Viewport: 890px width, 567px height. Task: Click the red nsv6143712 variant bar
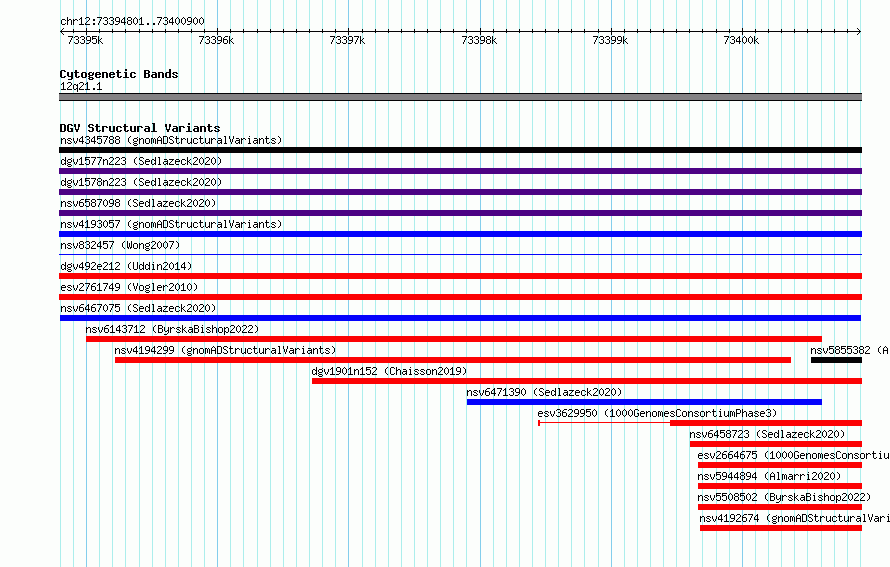click(454, 339)
